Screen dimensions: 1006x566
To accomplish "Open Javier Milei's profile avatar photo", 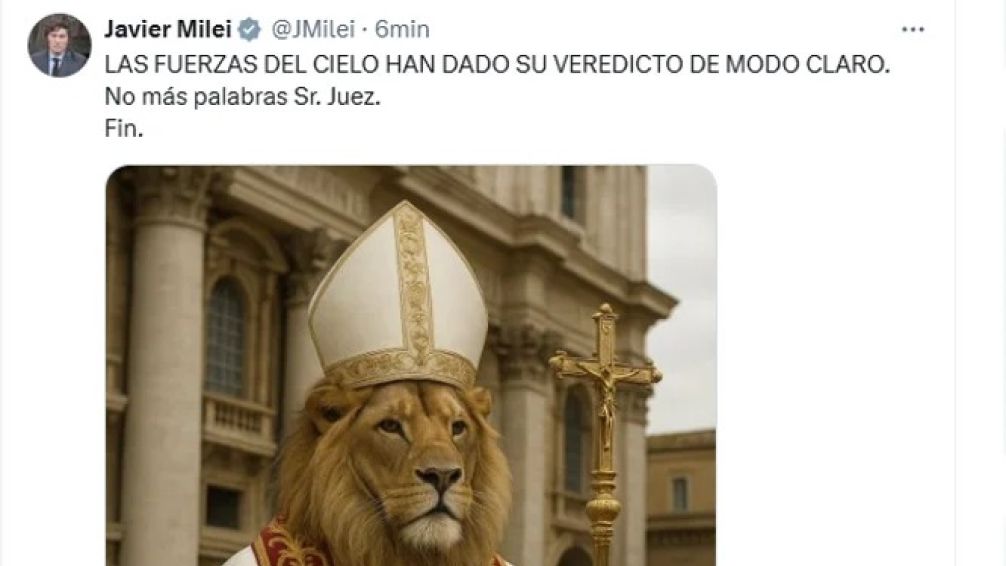I will tap(59, 46).
